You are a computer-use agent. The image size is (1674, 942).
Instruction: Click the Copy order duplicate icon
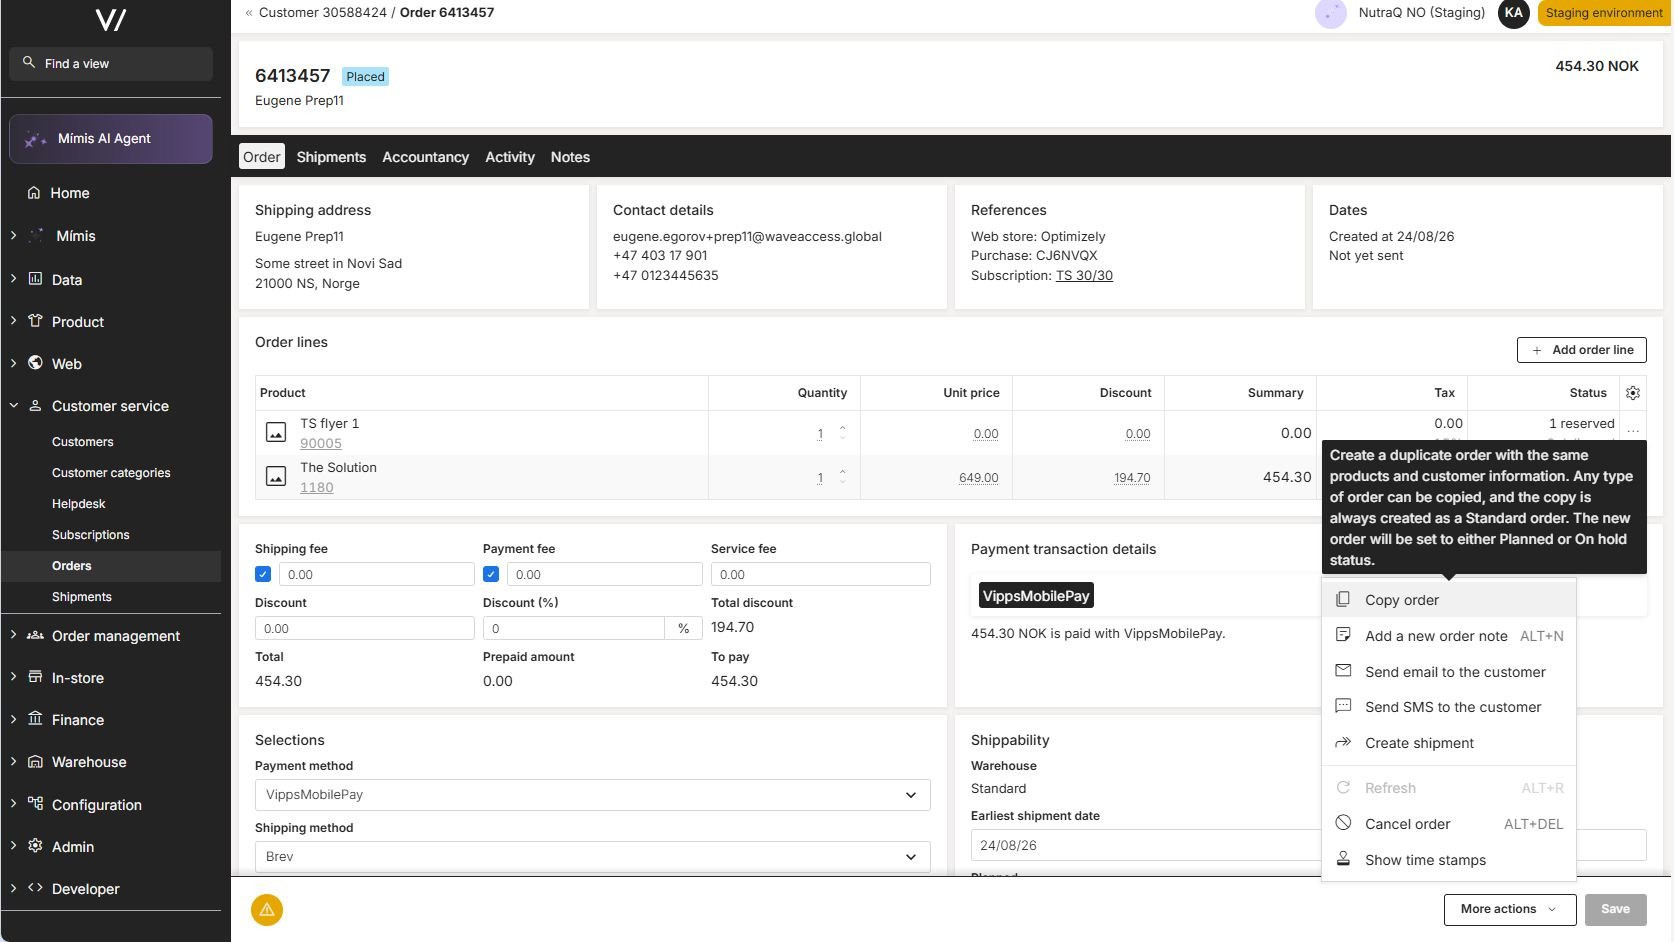click(1343, 599)
